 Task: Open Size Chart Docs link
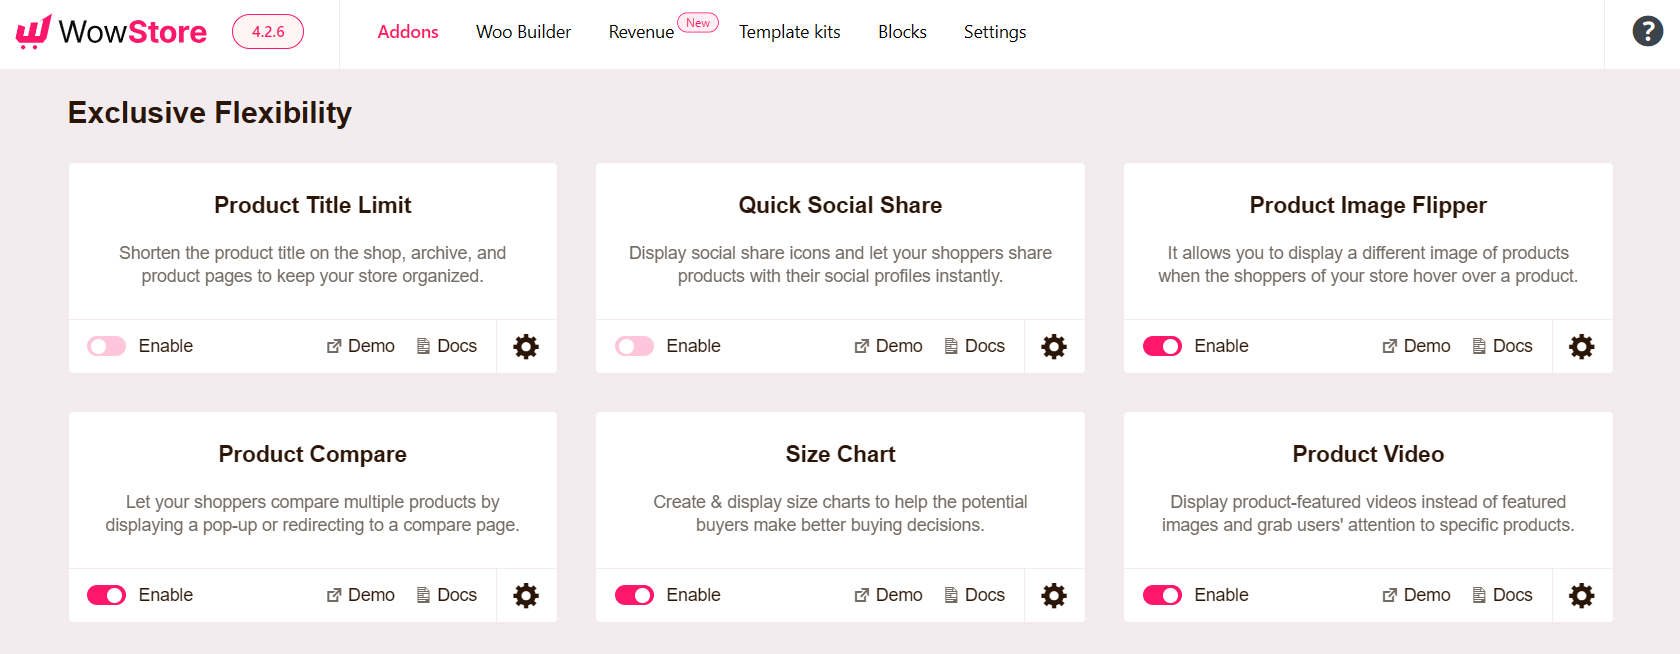click(x=975, y=595)
